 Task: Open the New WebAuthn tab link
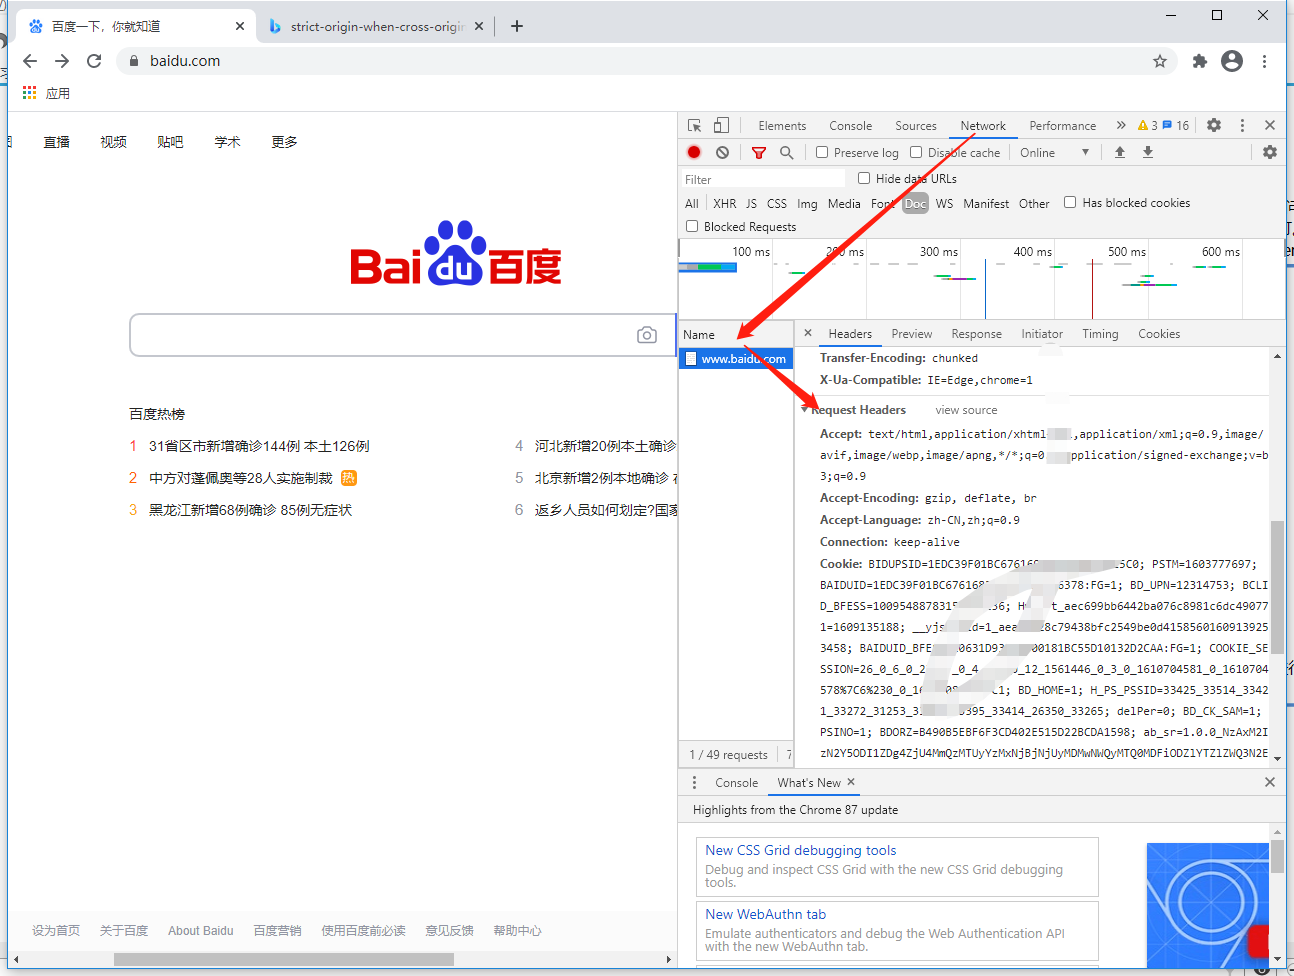765,913
